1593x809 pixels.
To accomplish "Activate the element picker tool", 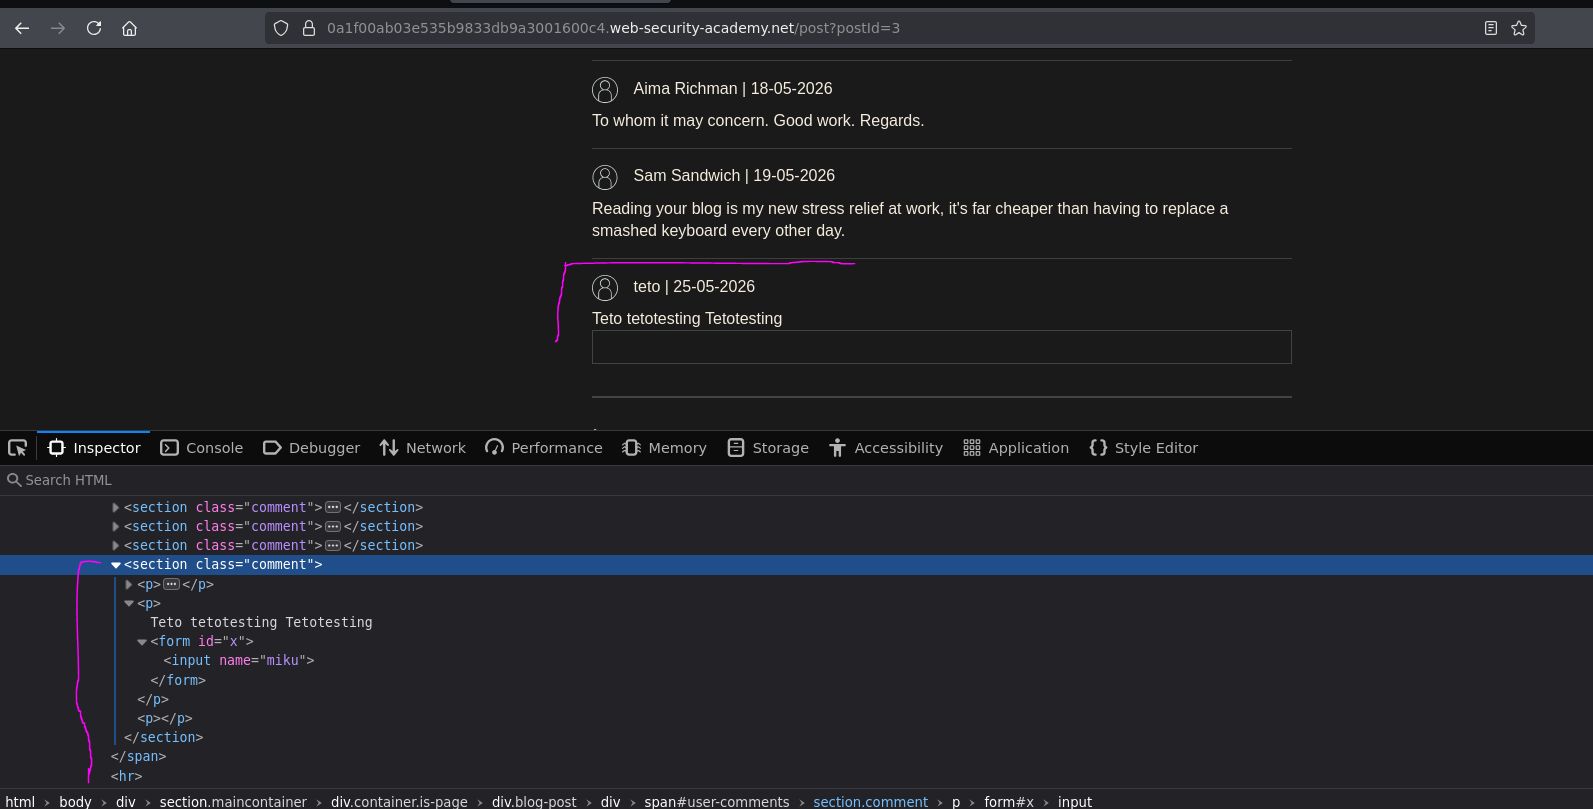I will coord(18,448).
